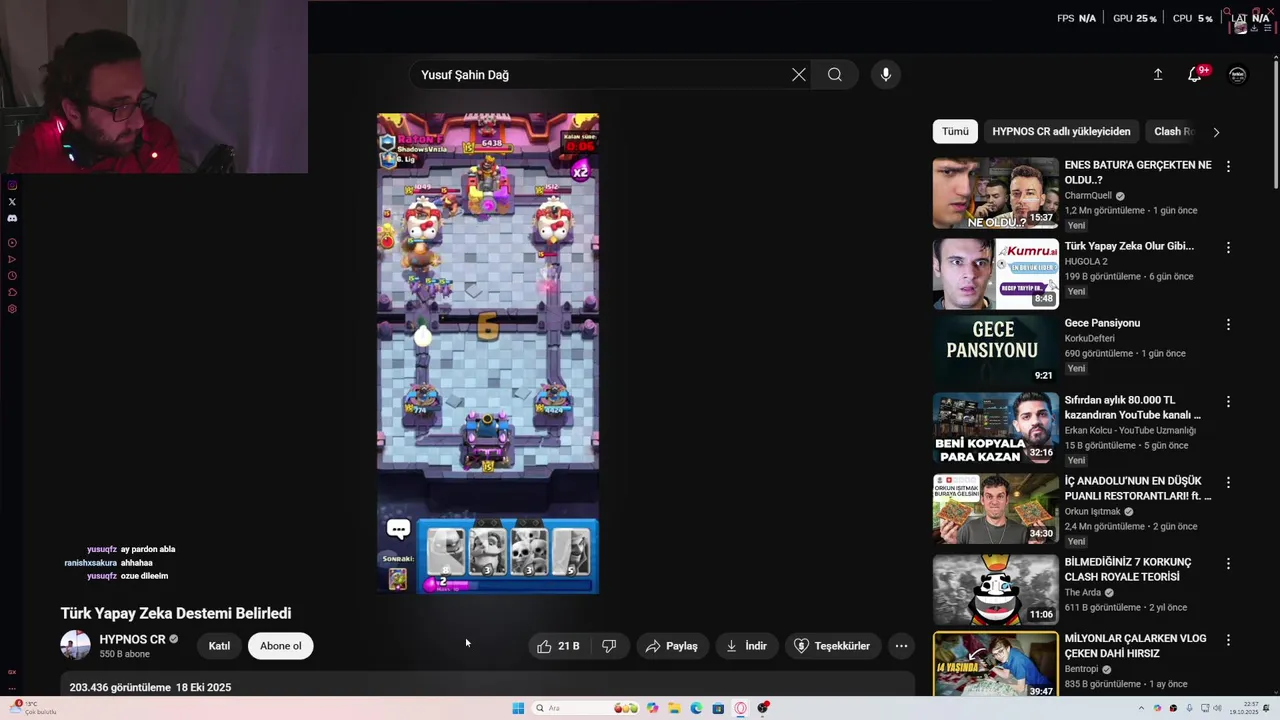Click the Katıl join button
Viewport: 1280px width, 720px height.
[219, 646]
